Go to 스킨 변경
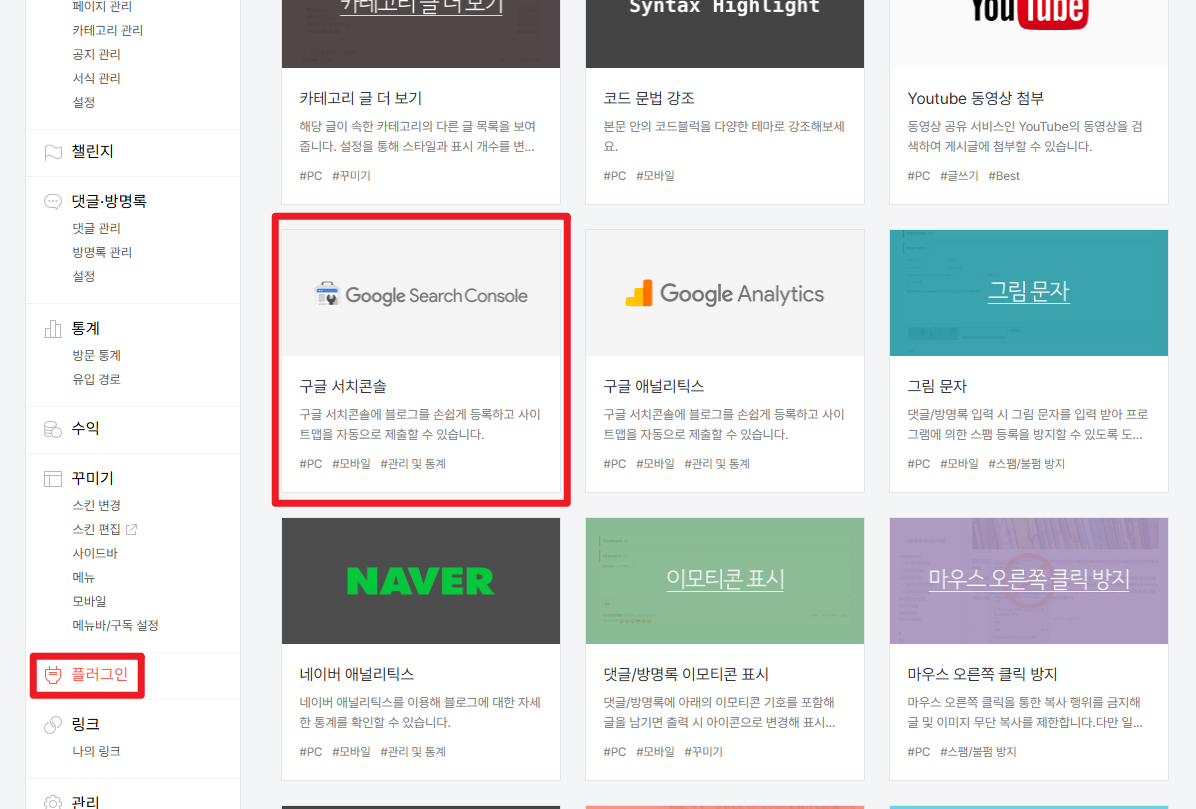This screenshot has width=1196, height=809. (x=96, y=506)
